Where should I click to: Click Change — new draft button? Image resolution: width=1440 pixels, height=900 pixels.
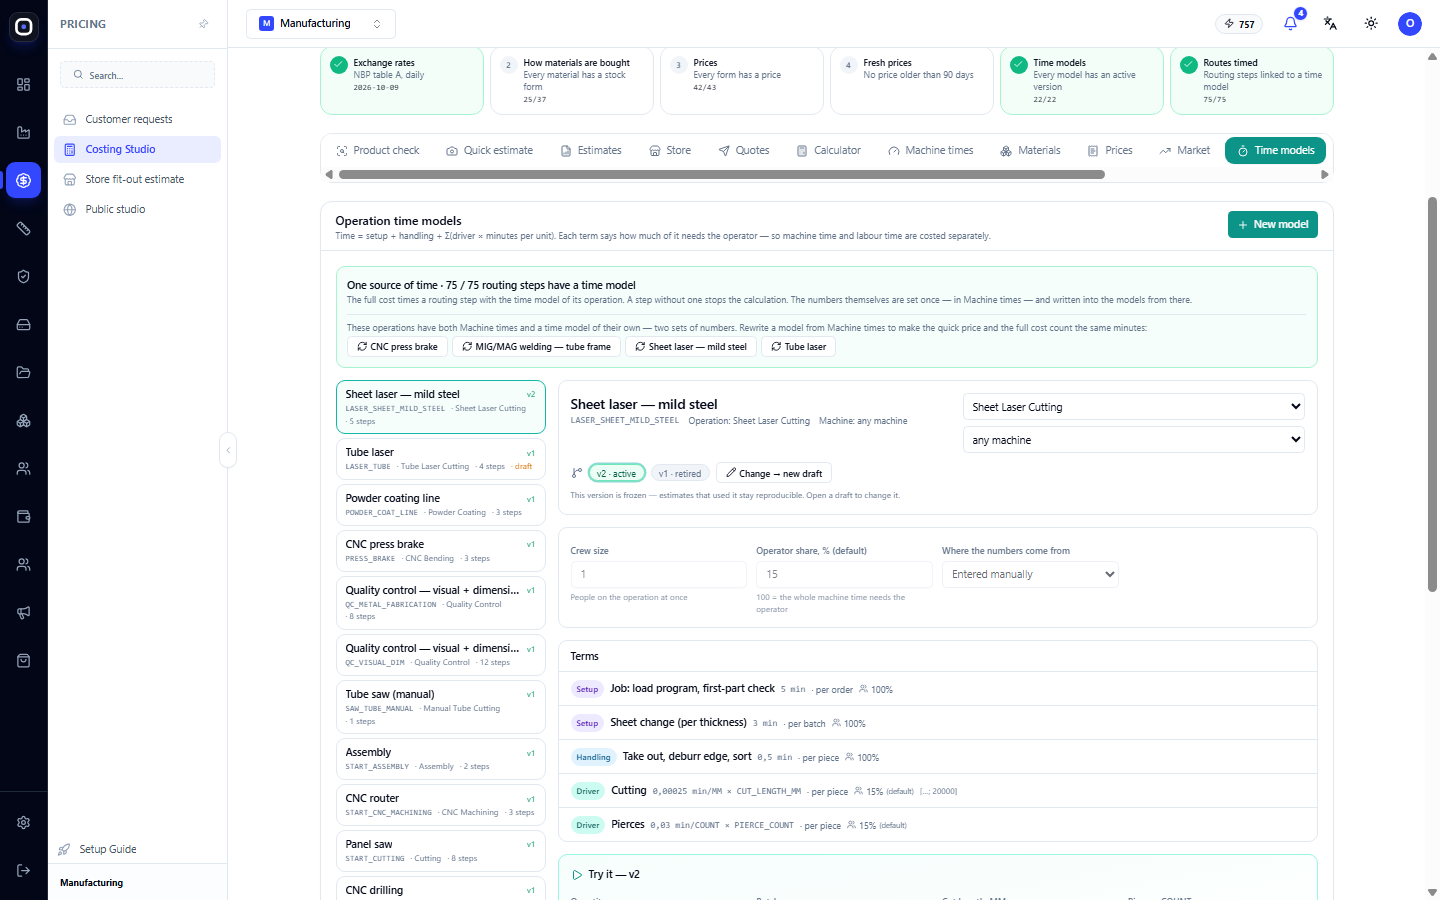(x=774, y=473)
